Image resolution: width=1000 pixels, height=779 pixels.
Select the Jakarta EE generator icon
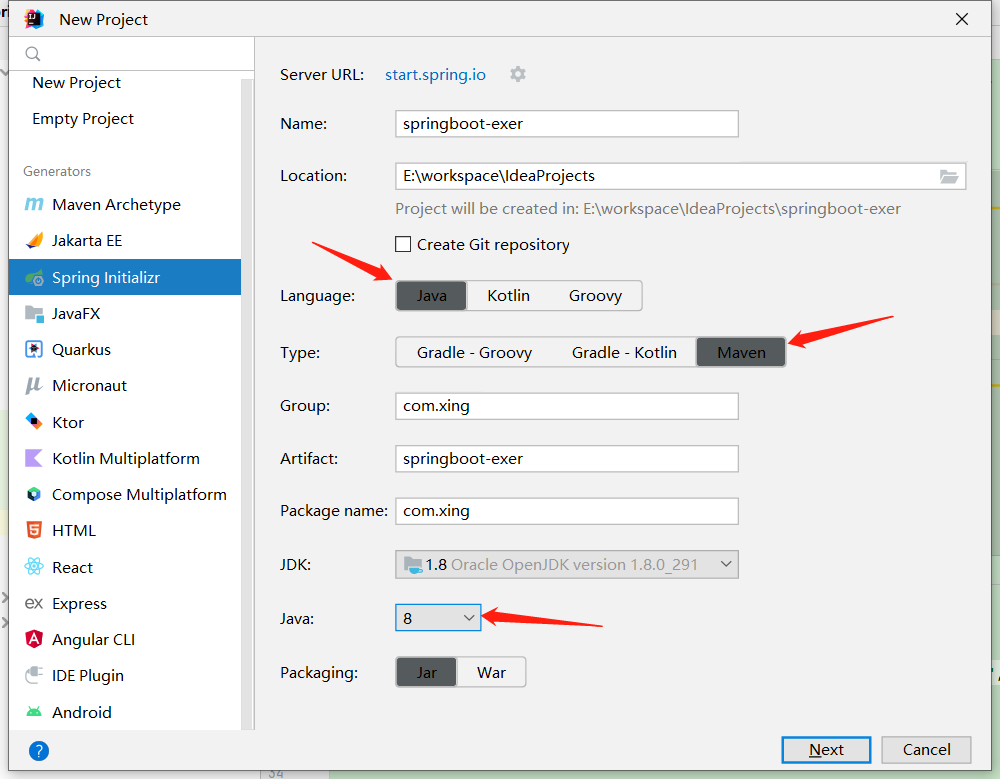pyautogui.click(x=34, y=241)
